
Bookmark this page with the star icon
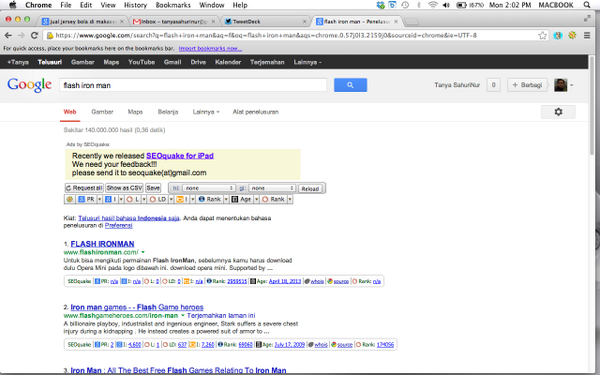tap(542, 36)
